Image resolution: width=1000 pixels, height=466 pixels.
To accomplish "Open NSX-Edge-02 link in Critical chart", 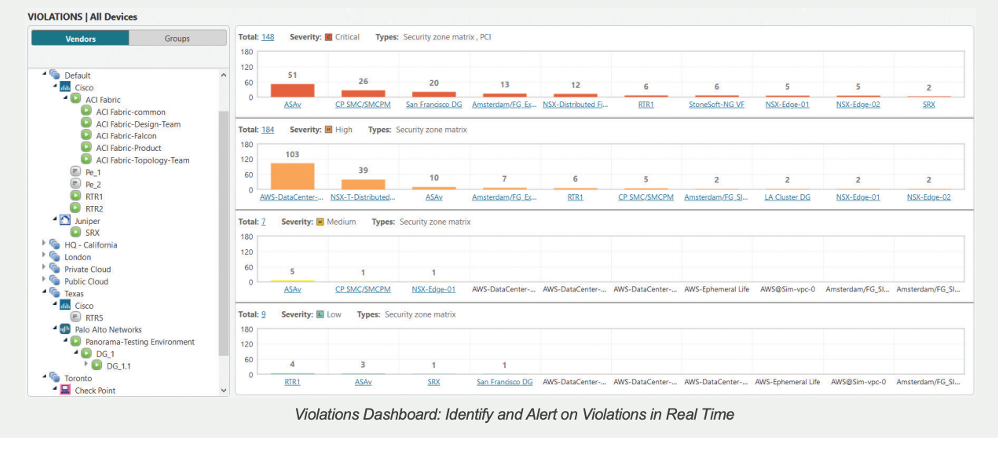I will point(858,105).
